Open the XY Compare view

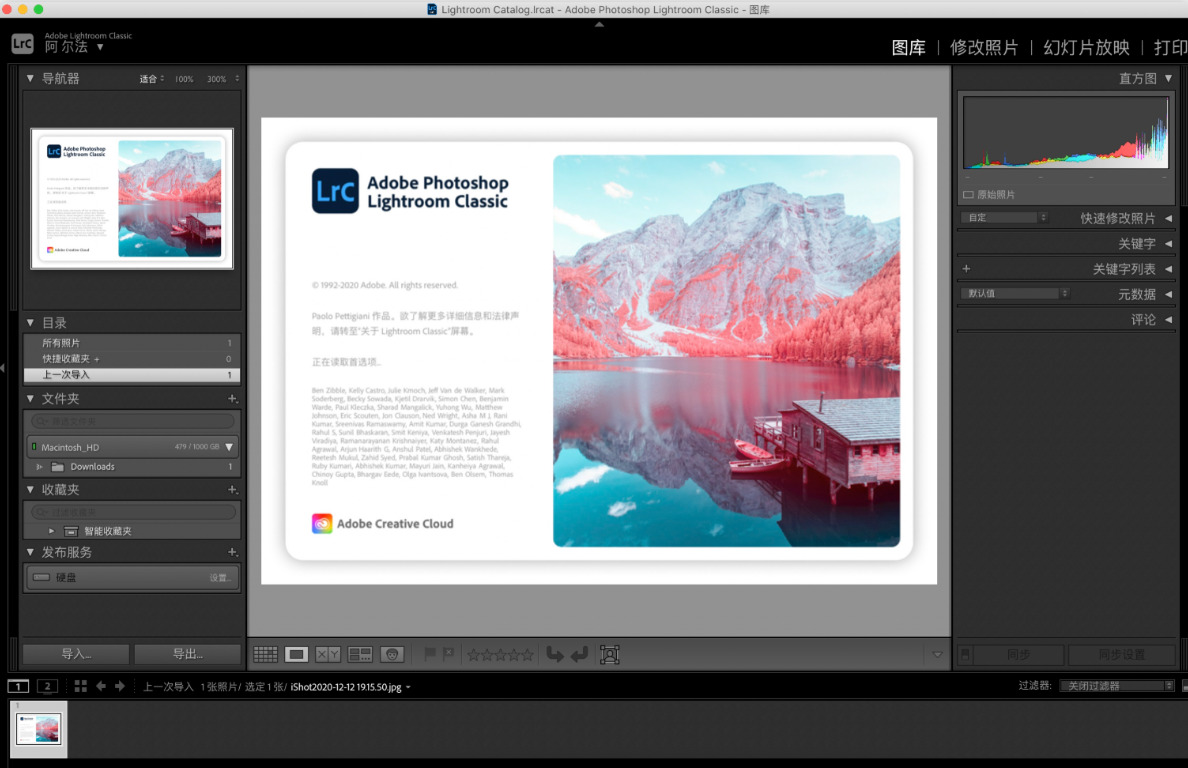(328, 654)
